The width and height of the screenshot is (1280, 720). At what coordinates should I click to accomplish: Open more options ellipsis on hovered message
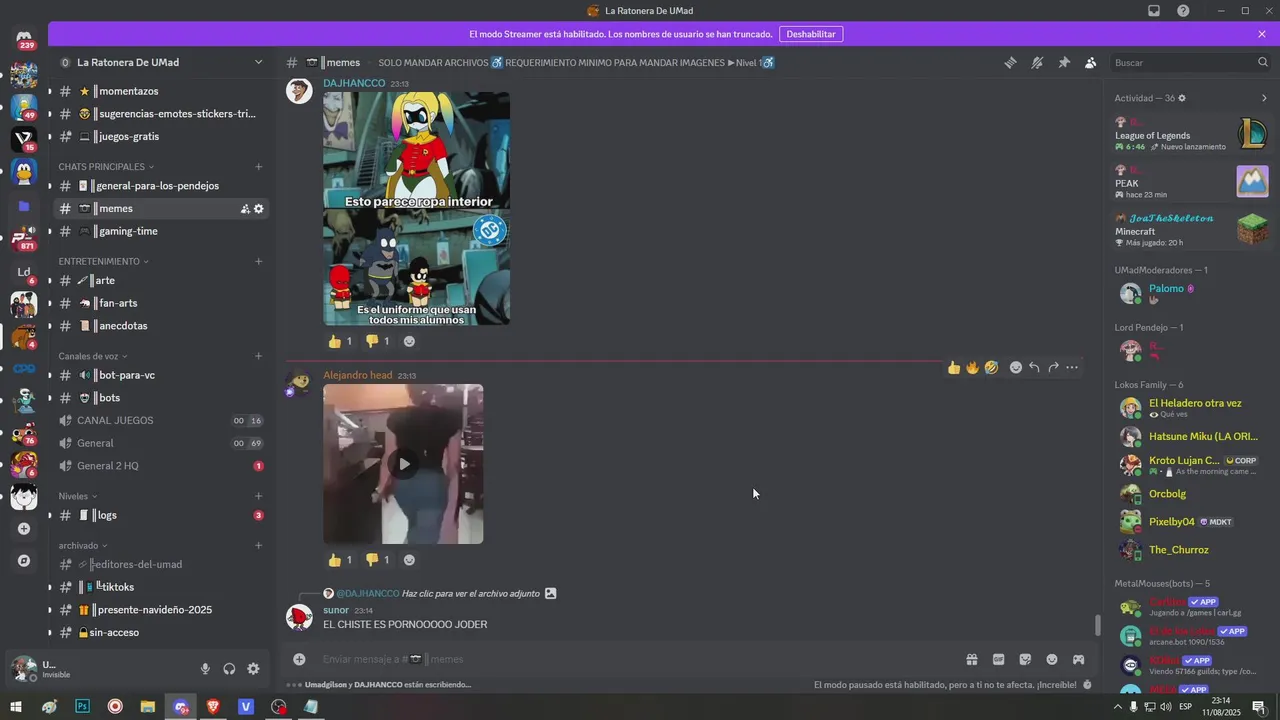point(1072,368)
